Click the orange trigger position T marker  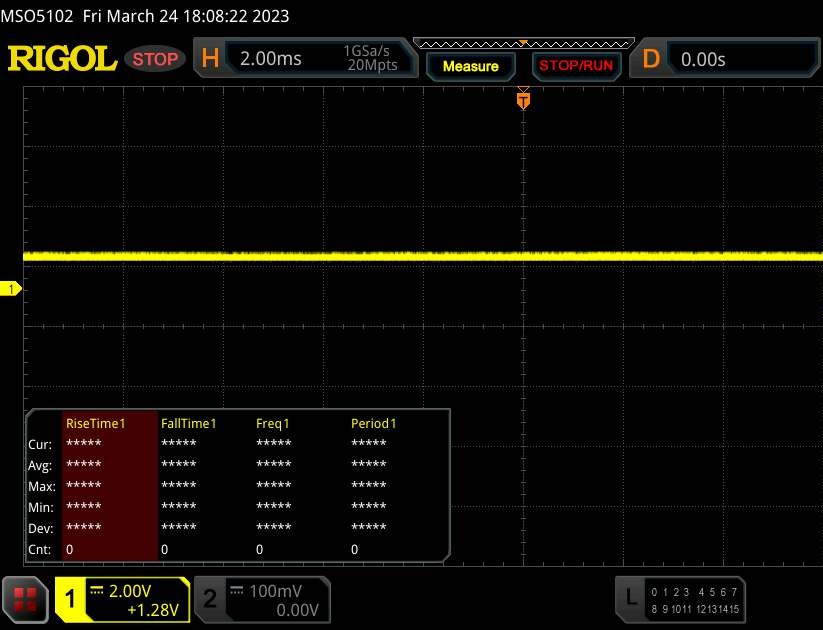click(523, 100)
